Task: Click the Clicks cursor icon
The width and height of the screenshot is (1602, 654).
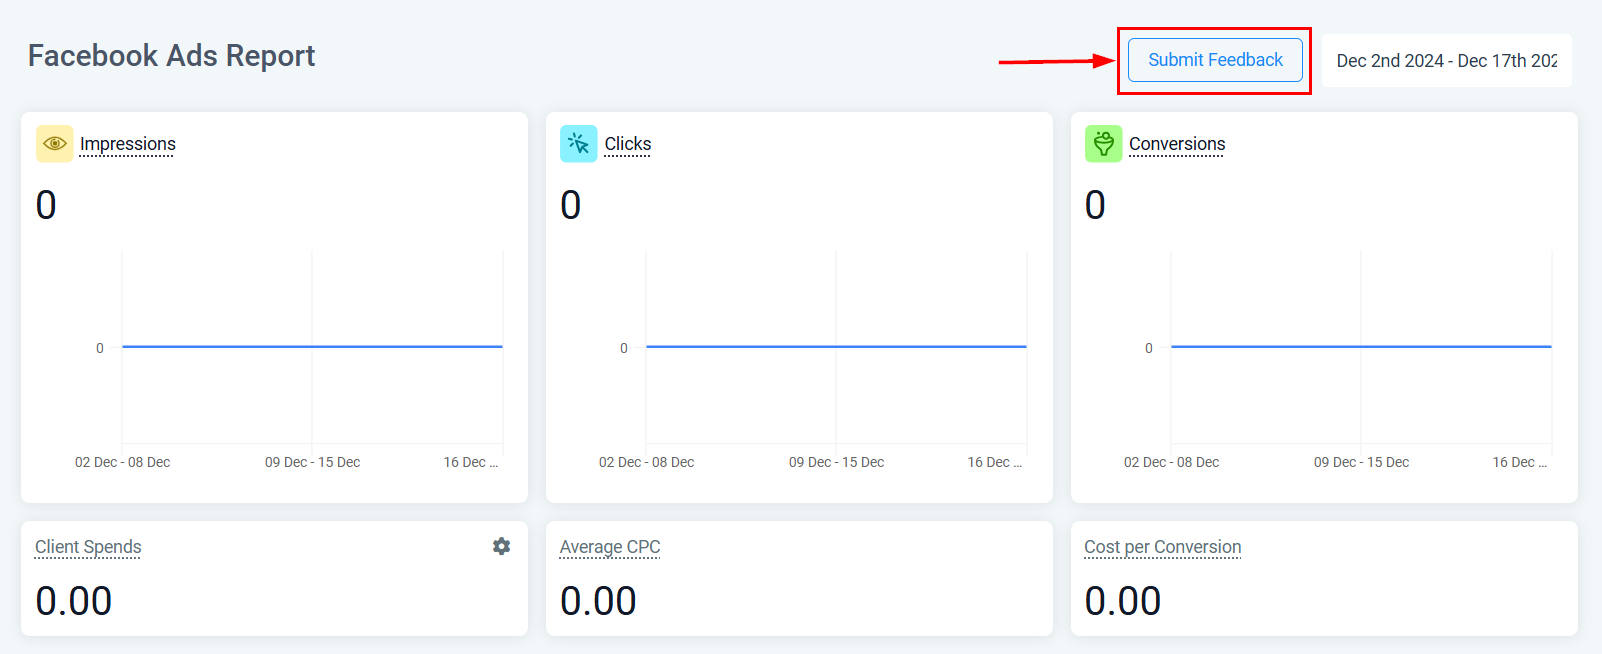Action: pos(578,144)
